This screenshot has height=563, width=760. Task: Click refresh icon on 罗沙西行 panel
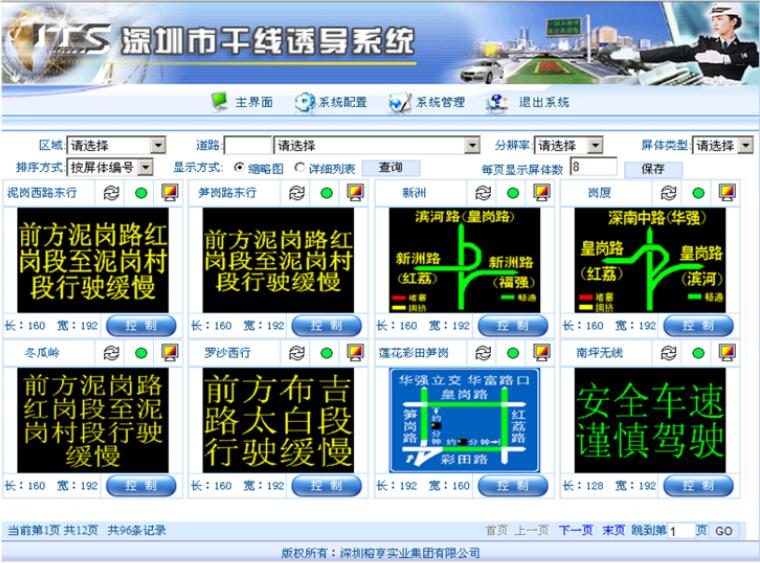297,353
